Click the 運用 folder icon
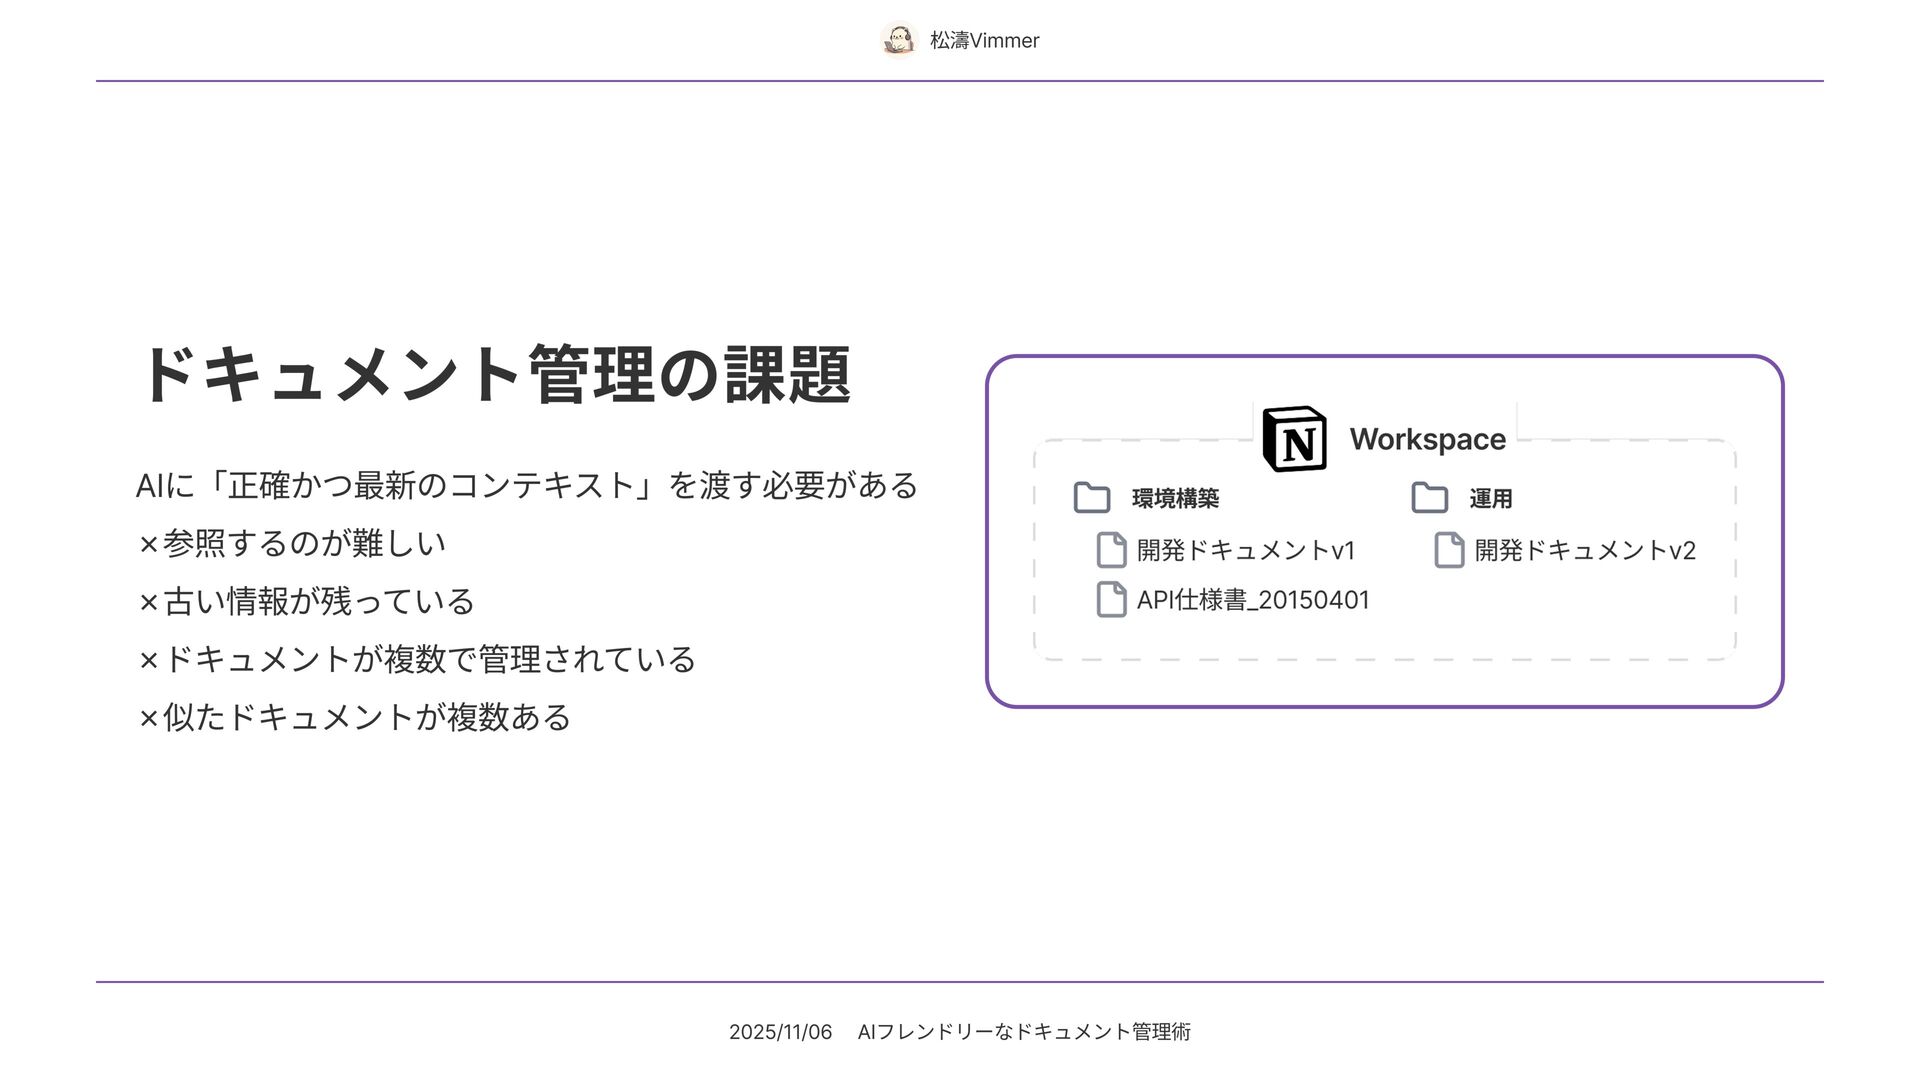The height and width of the screenshot is (1080, 1920). pos(1429,497)
